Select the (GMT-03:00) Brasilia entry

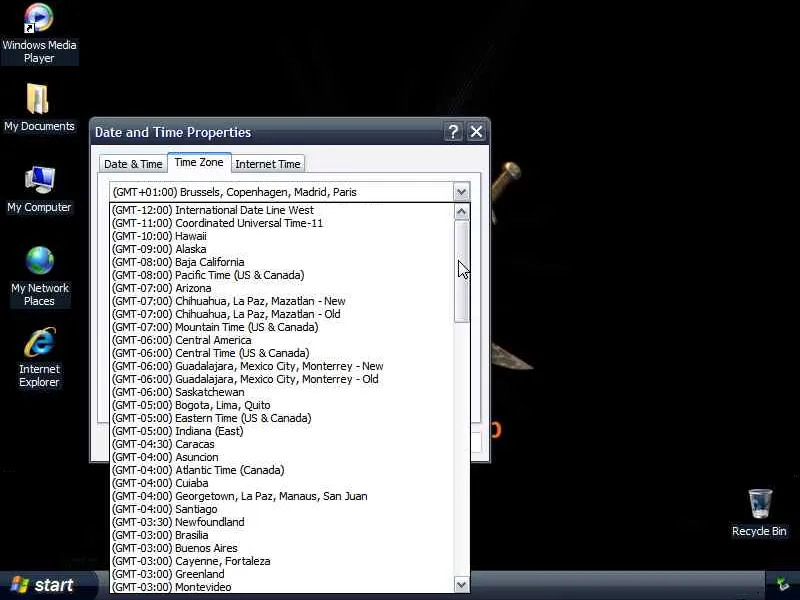click(282, 535)
